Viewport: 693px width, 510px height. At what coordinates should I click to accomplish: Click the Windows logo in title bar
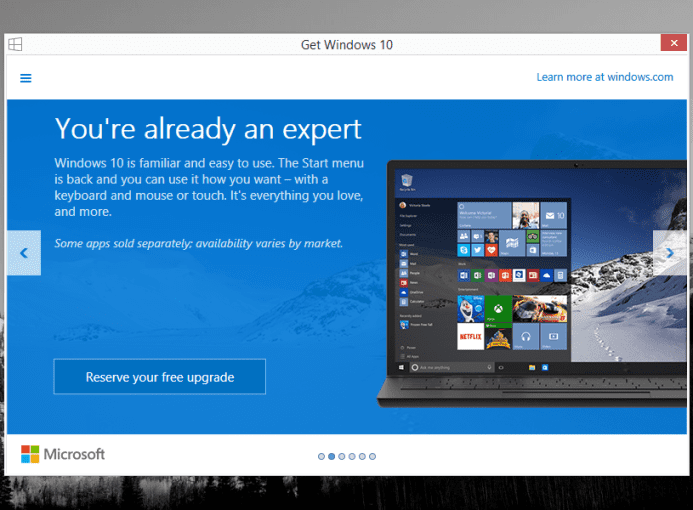(x=15, y=44)
